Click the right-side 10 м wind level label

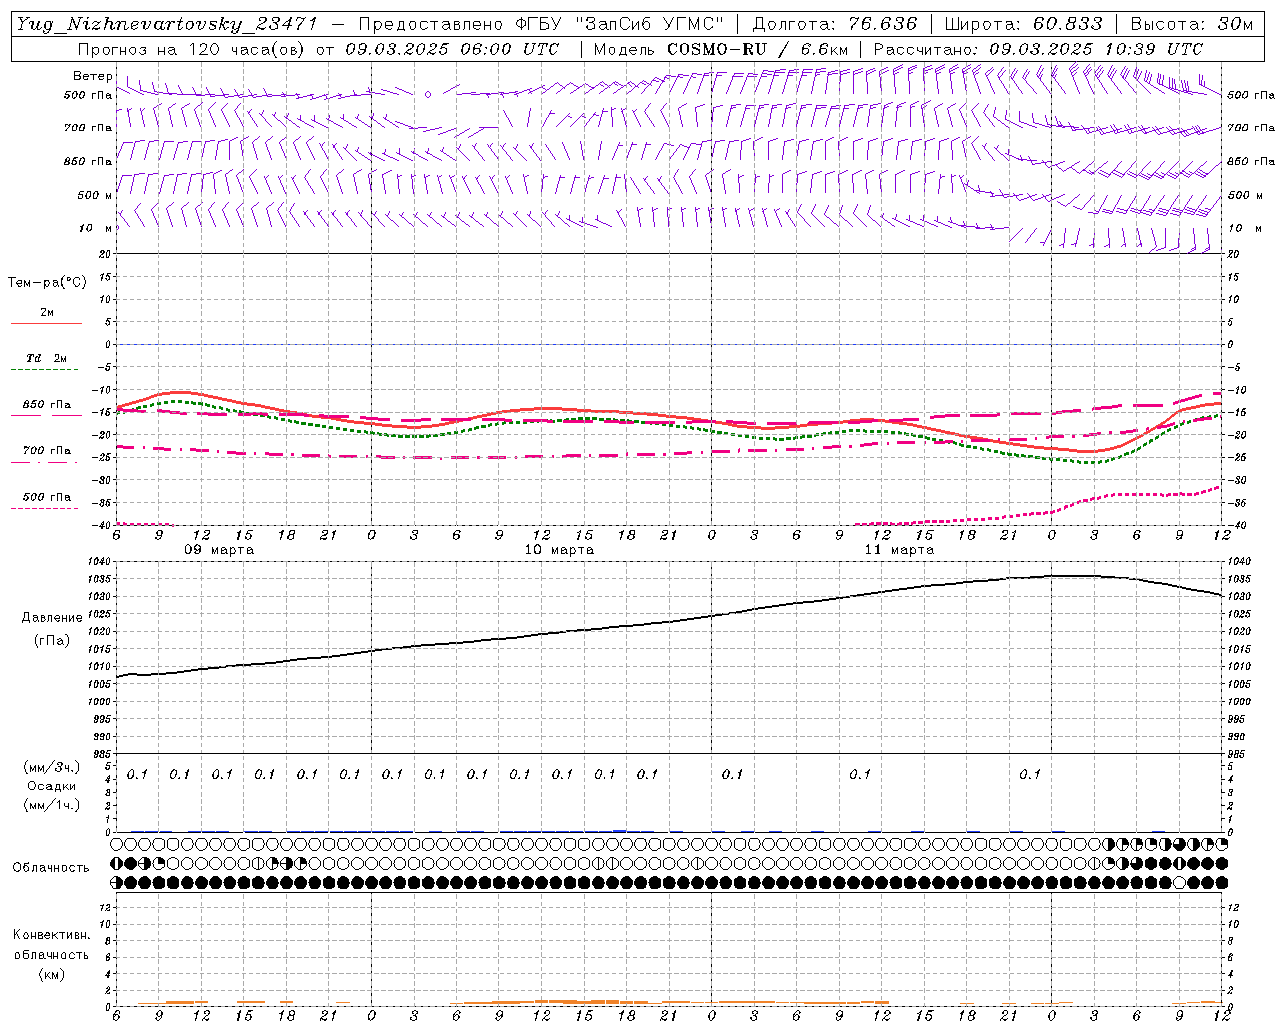click(1246, 228)
